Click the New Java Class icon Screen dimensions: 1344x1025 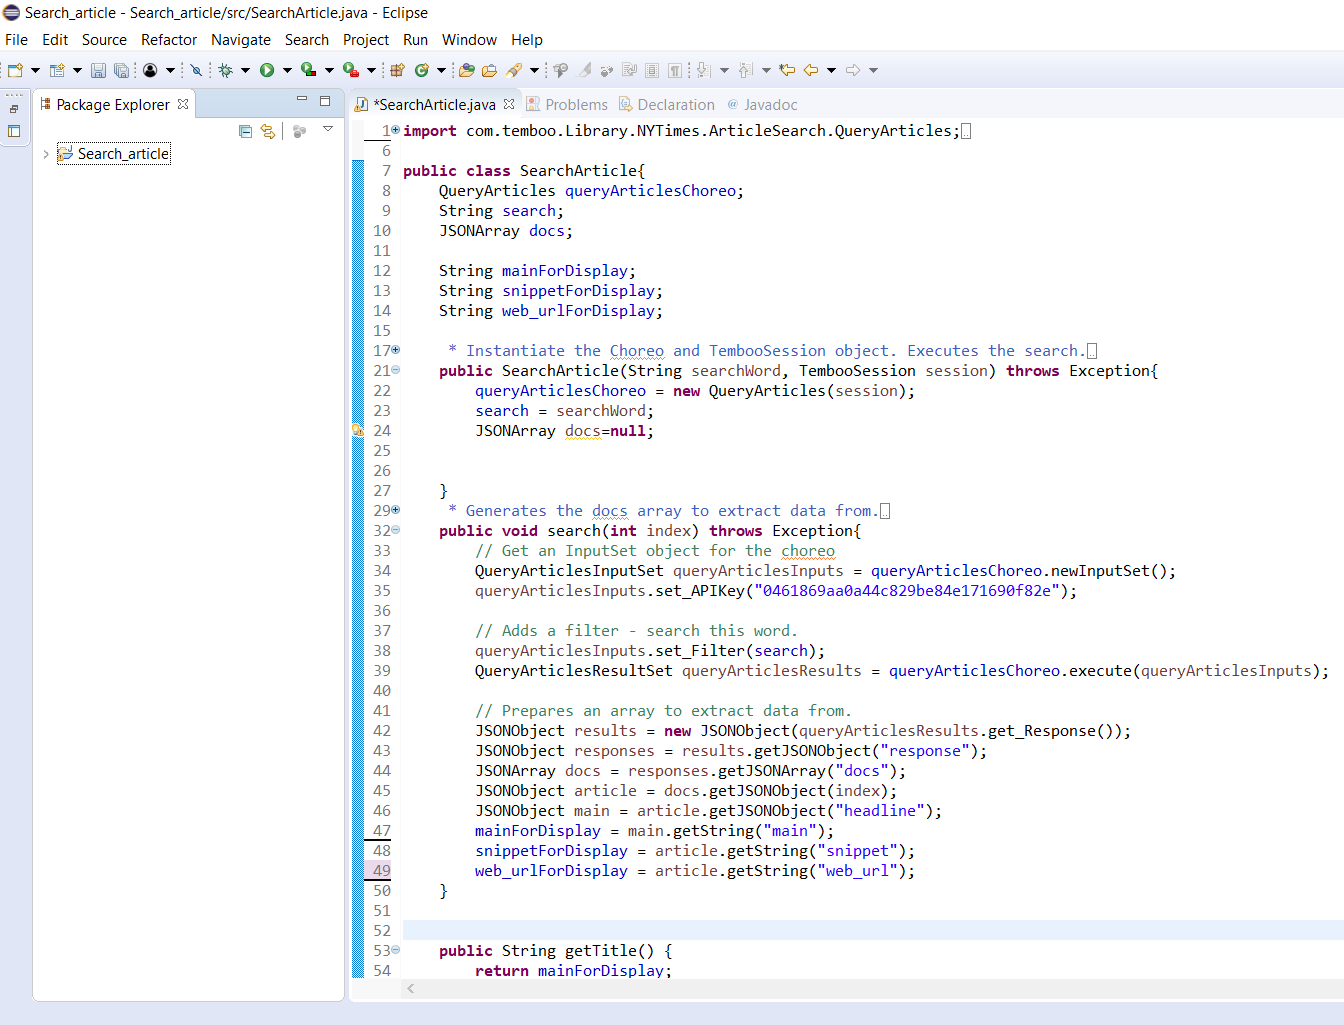click(422, 70)
